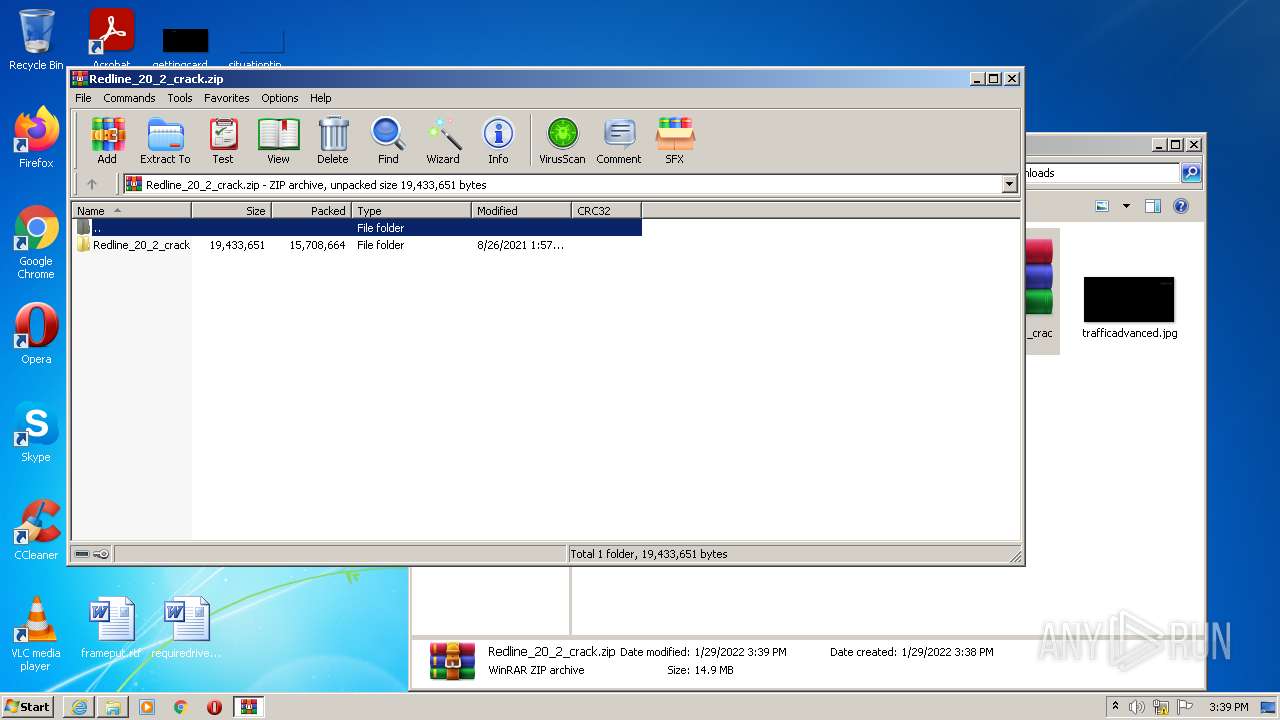Sort list by Modified column
Image resolution: width=1280 pixels, height=720 pixels.
(521, 211)
